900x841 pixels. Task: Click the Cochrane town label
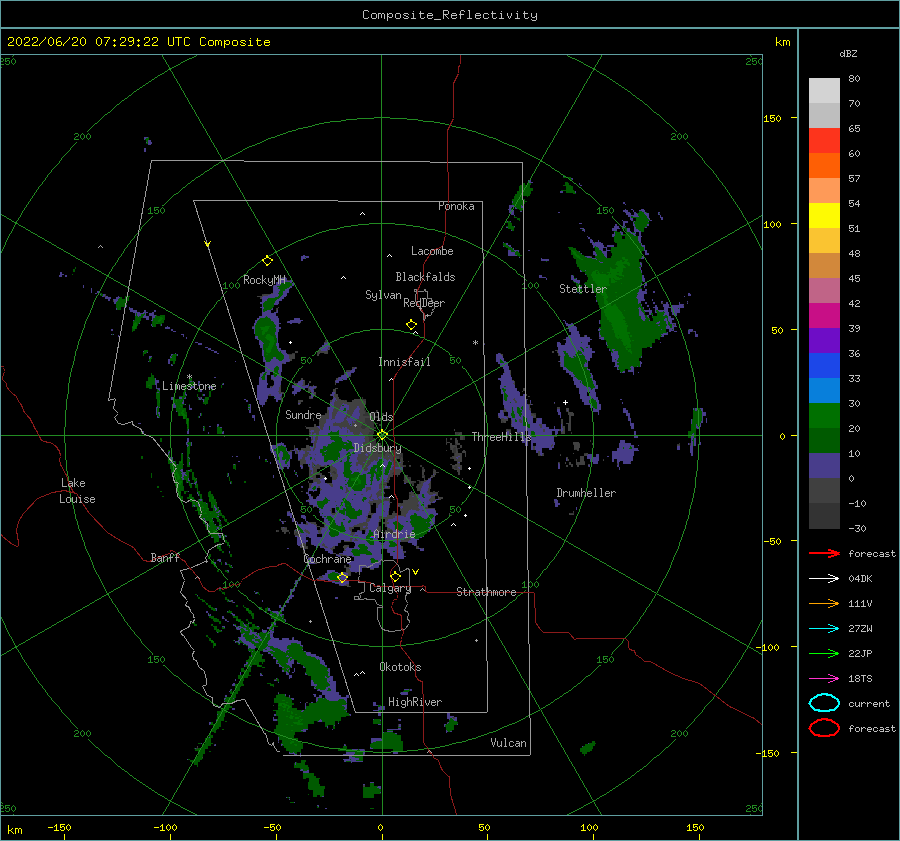pos(327,559)
